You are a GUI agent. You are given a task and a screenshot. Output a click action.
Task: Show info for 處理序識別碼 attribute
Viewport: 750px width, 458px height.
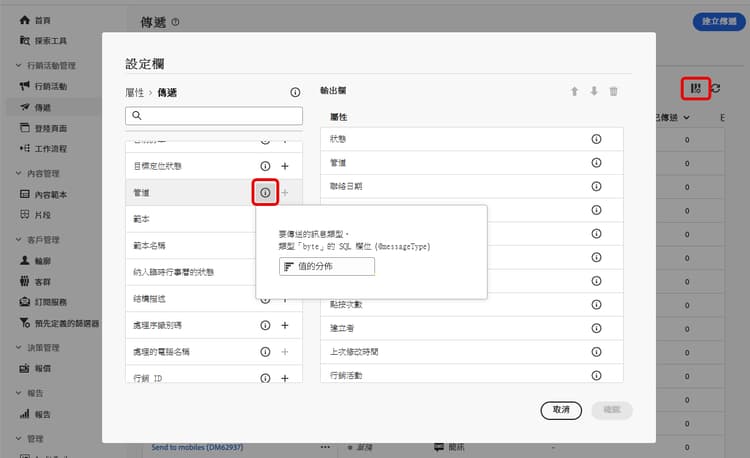[x=265, y=325]
